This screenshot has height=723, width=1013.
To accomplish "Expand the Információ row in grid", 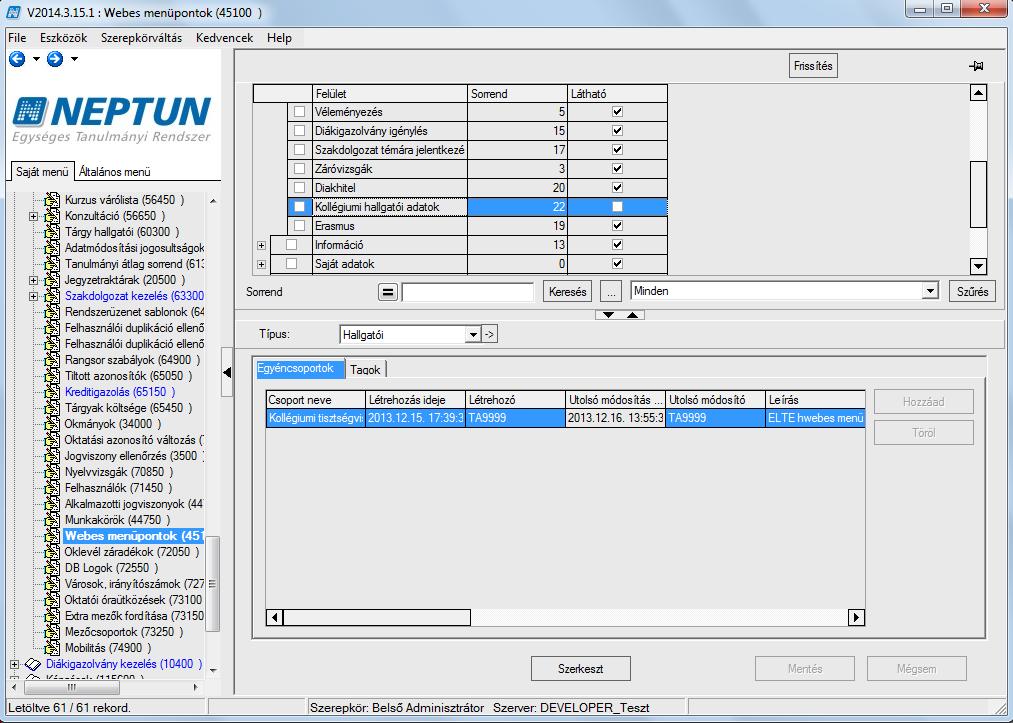I will coord(261,246).
